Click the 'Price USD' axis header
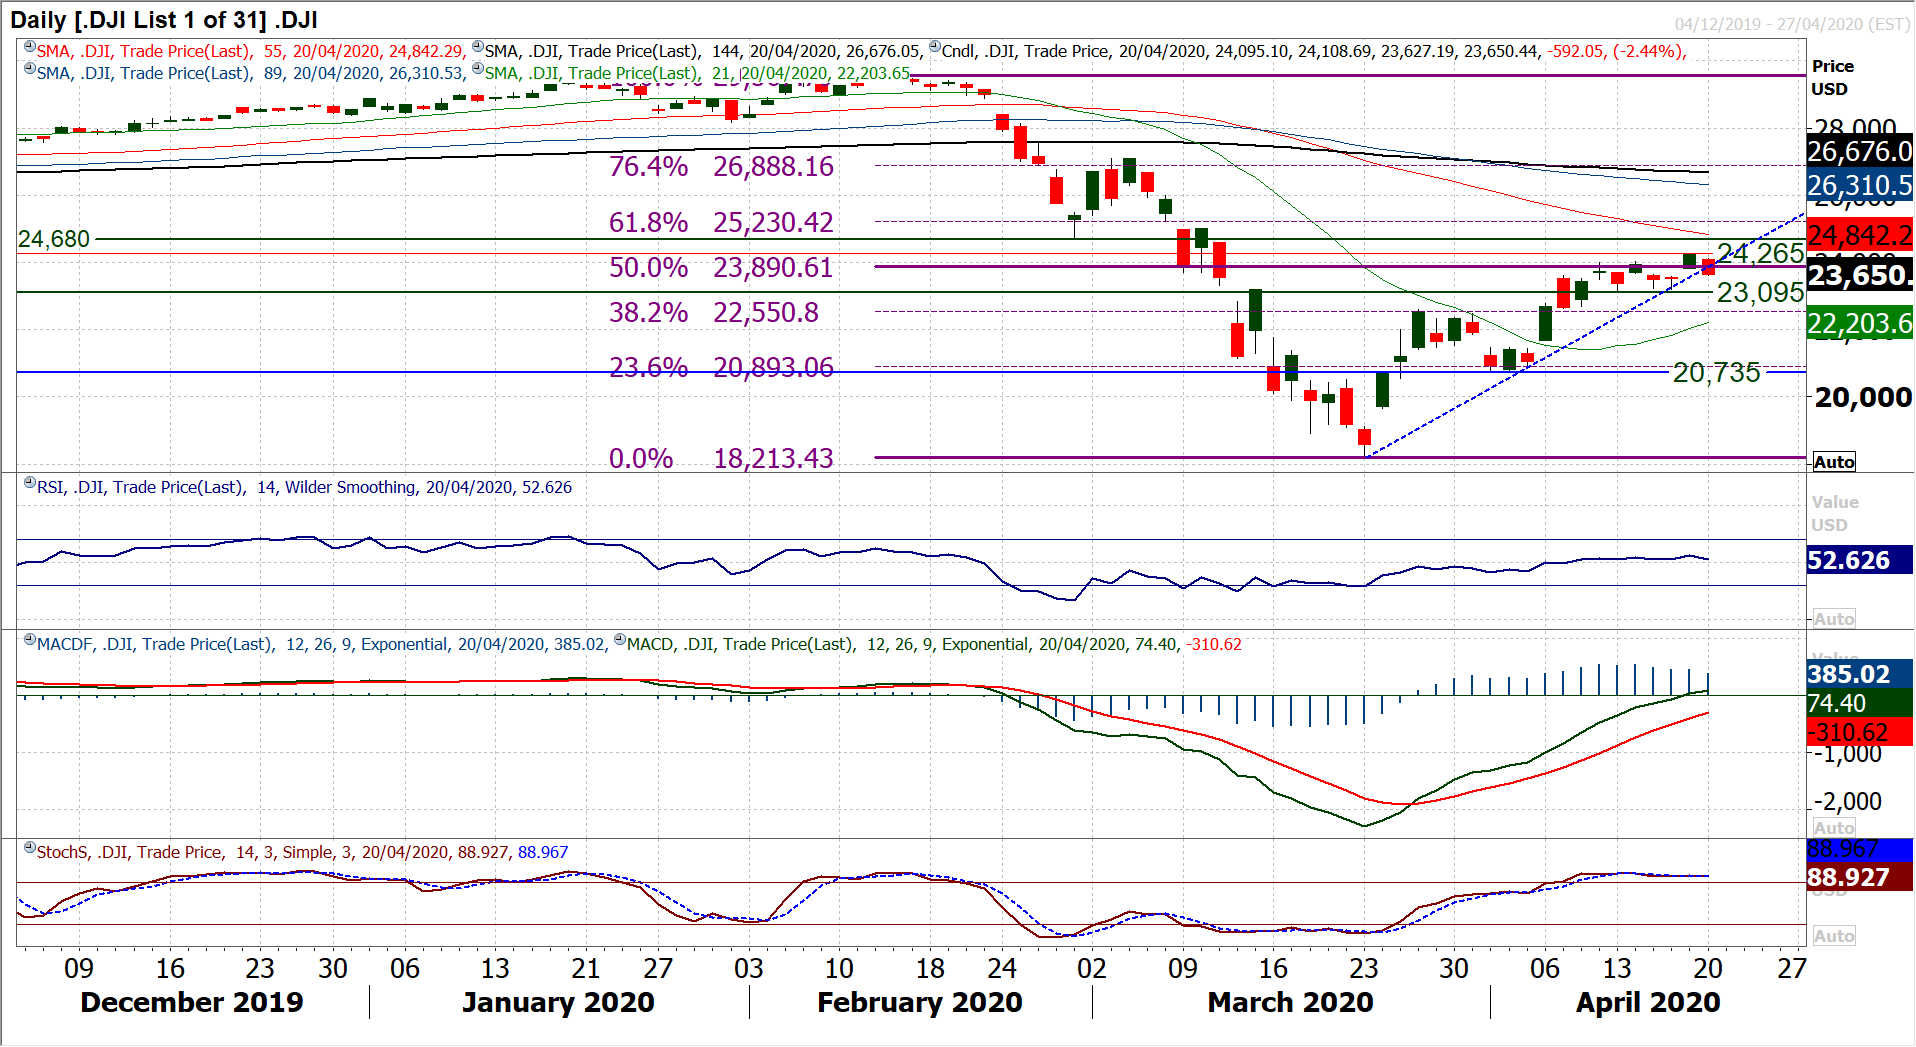Screen dimensions: 1916x1047 (1832, 78)
